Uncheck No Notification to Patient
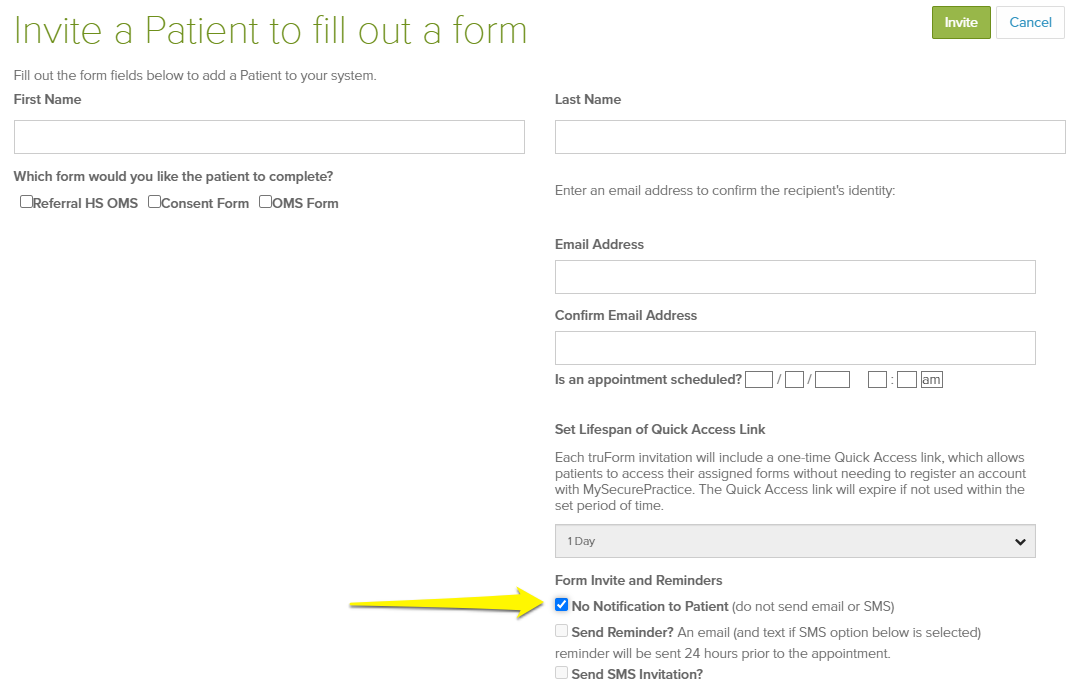This screenshot has width=1071, height=685. point(561,604)
